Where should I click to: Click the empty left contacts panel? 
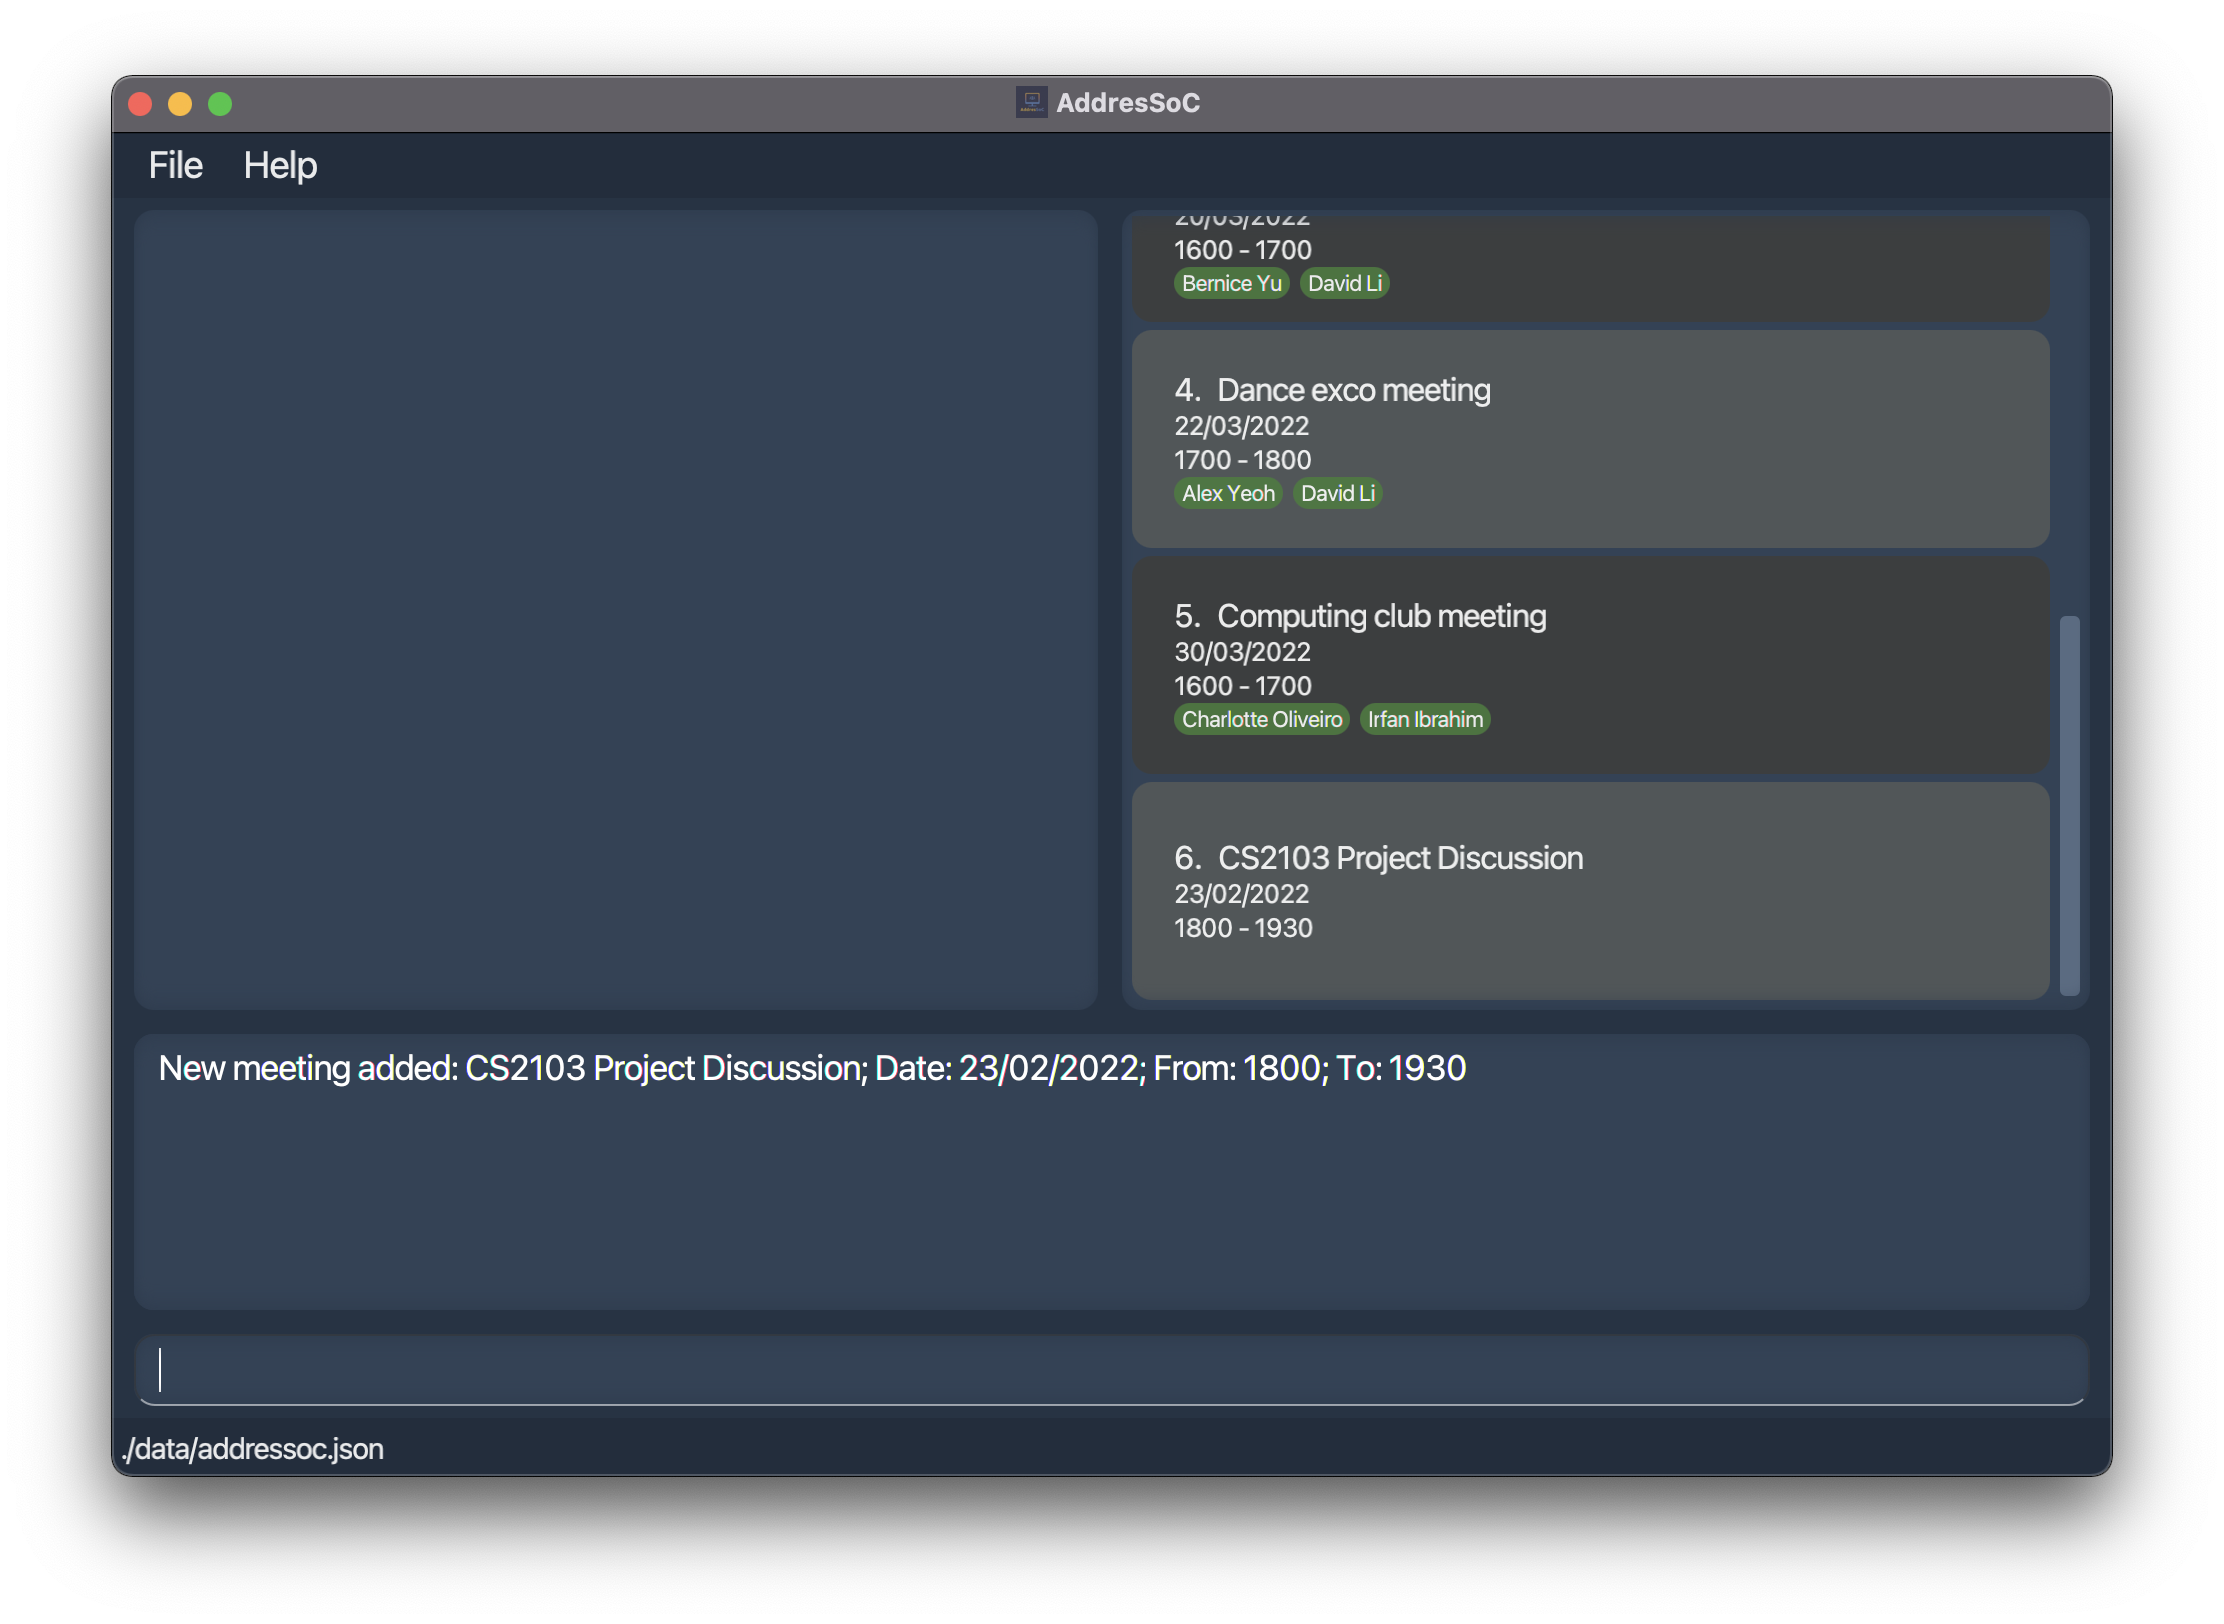point(615,609)
